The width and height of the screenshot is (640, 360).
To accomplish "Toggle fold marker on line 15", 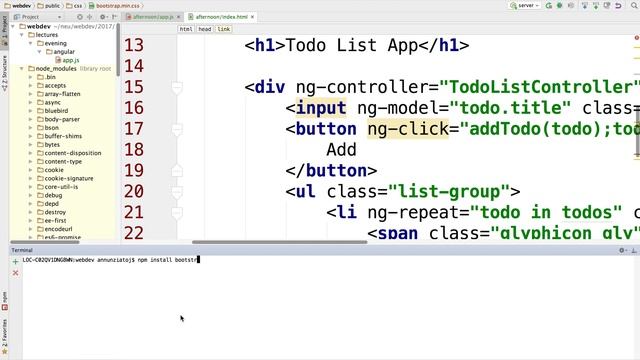I will click(x=177, y=87).
